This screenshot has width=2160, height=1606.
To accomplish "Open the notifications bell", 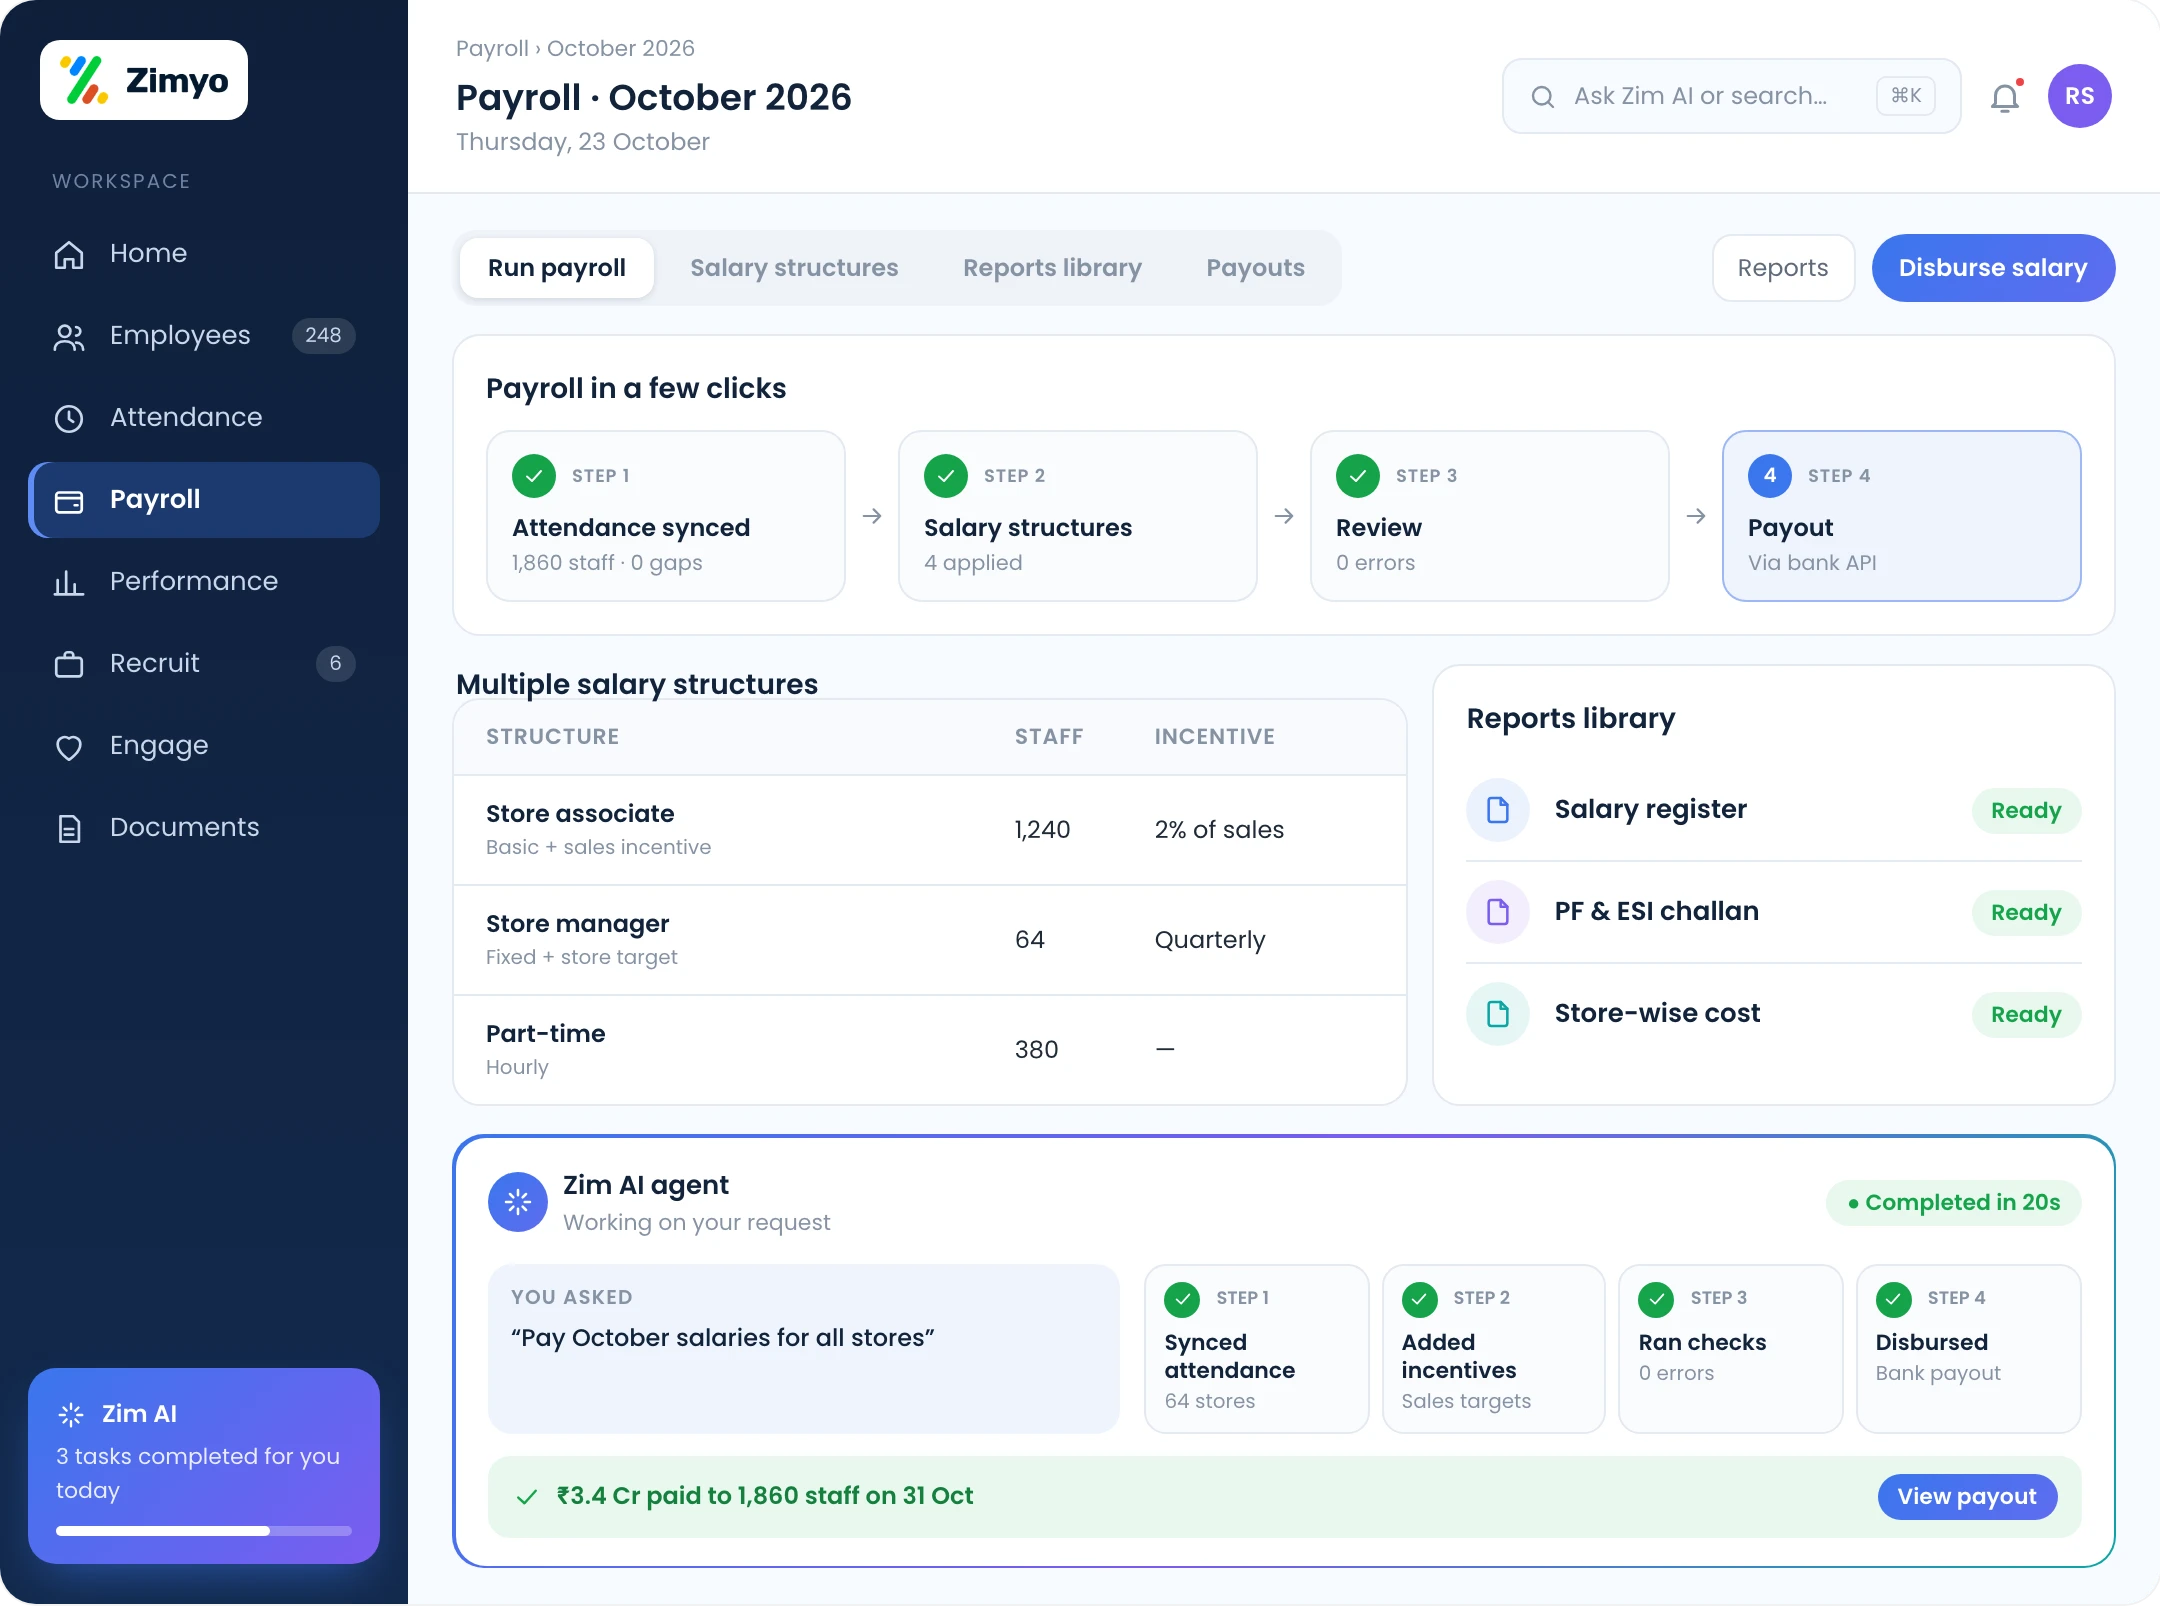I will point(2005,97).
